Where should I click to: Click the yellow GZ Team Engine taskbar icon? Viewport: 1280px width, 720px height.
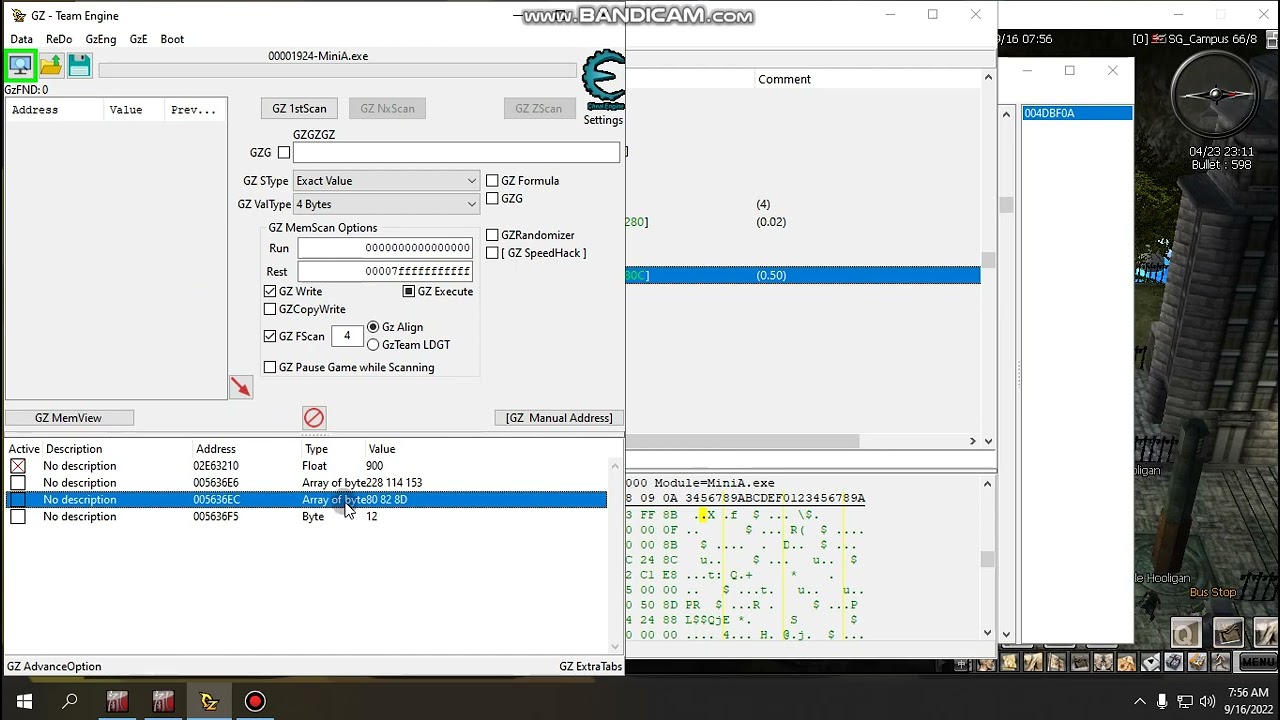pyautogui.click(x=209, y=702)
